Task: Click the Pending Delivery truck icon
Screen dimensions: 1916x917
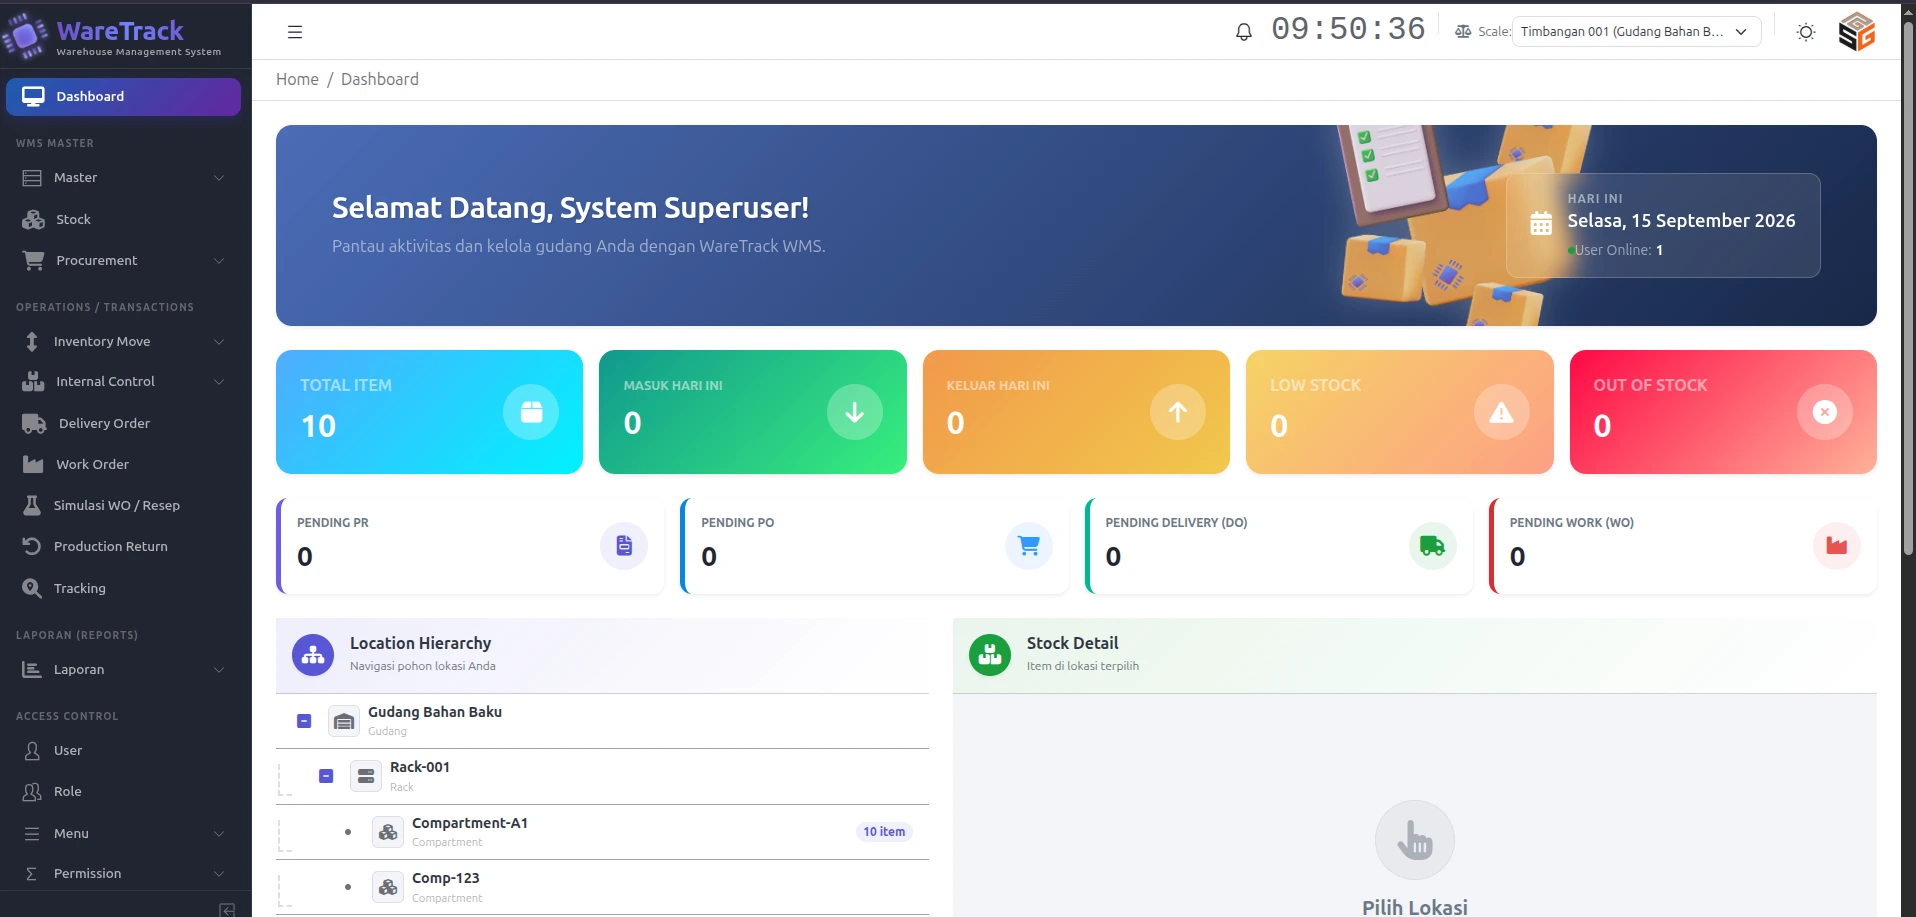Action: (x=1433, y=546)
